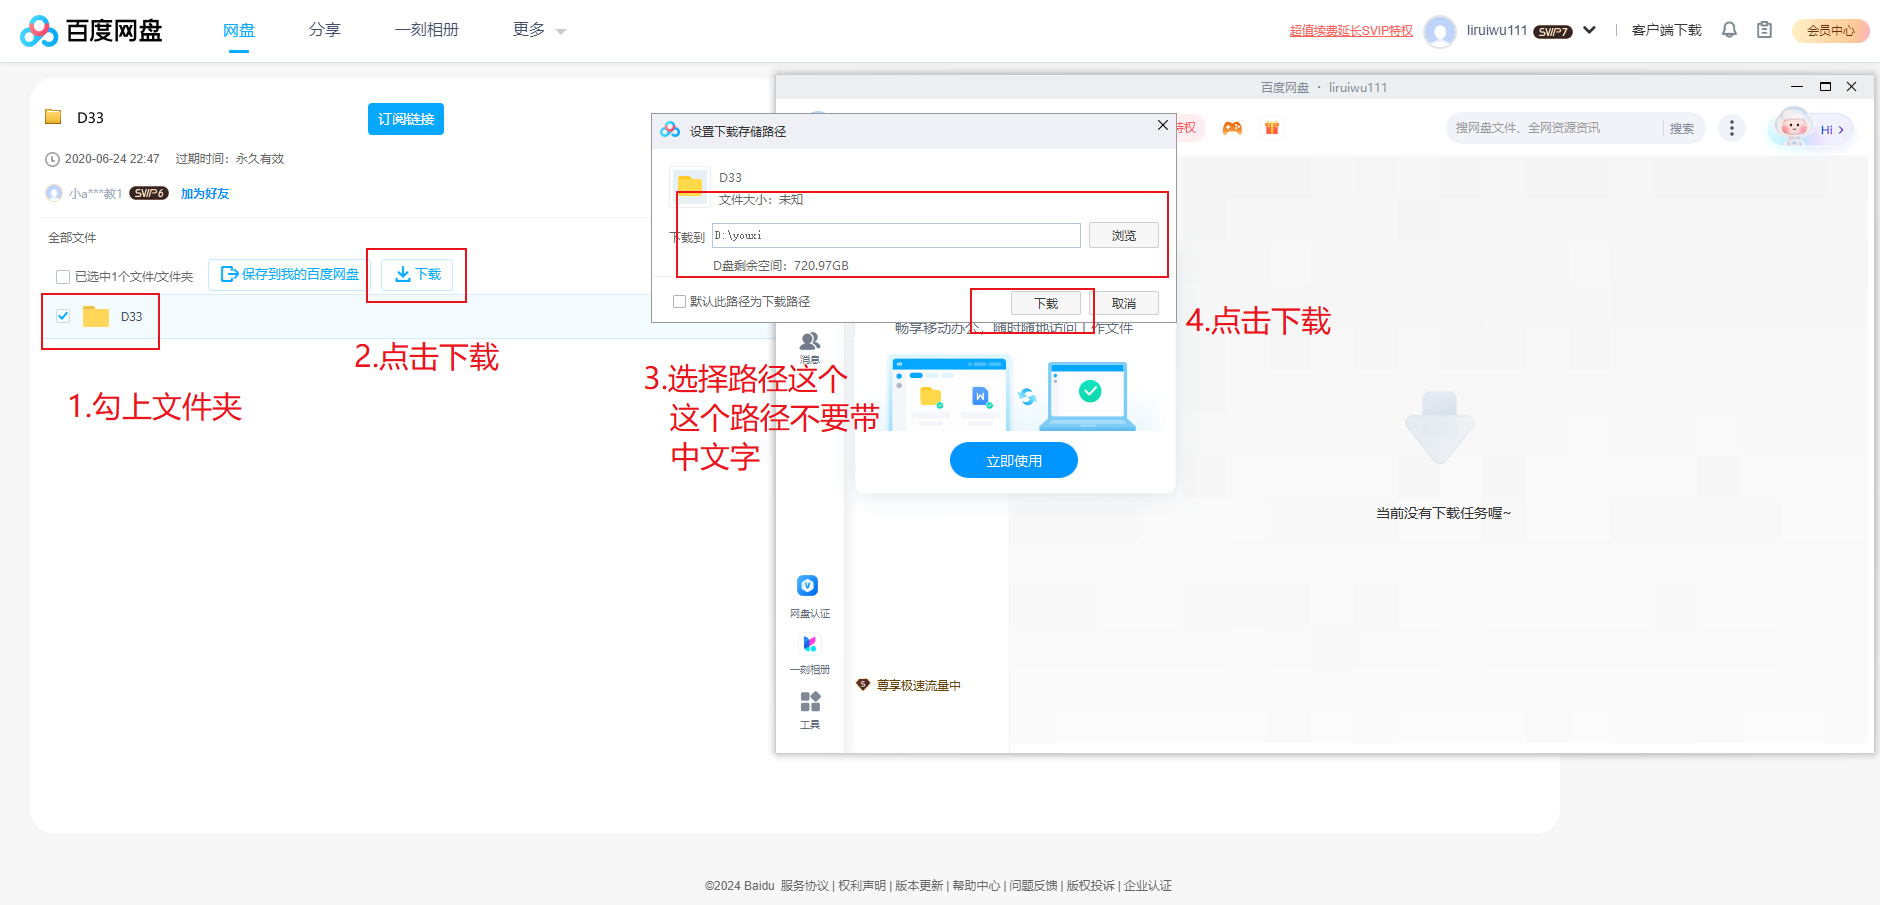Click the client search box 搜网盘文件

tap(1554, 128)
